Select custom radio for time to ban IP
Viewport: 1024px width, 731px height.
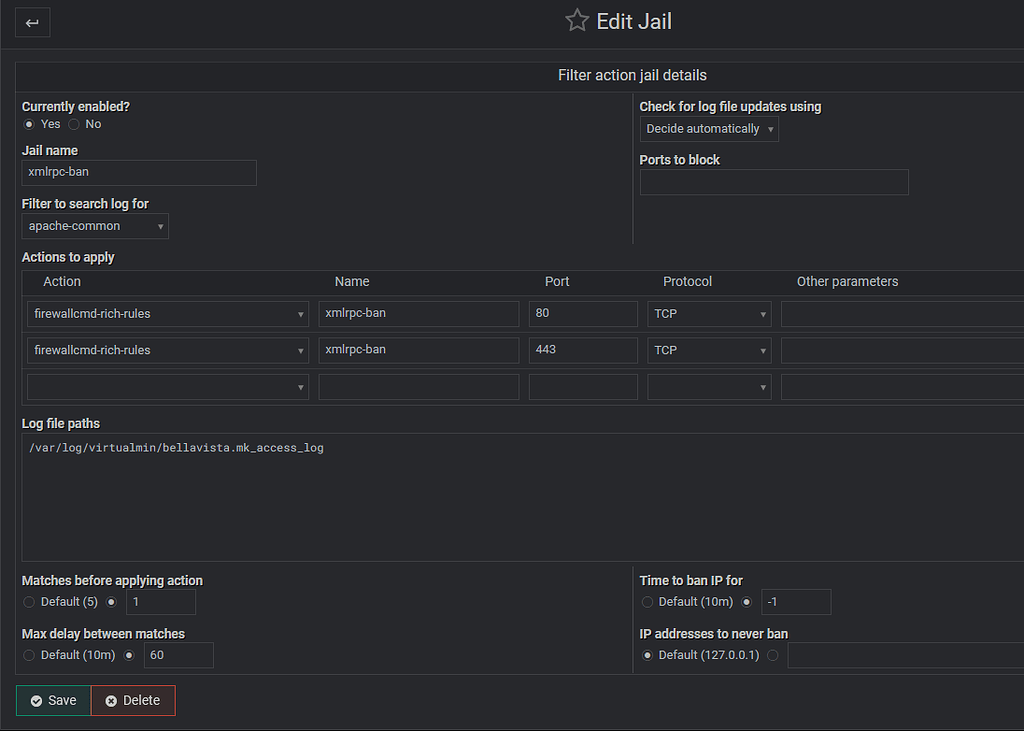point(746,602)
